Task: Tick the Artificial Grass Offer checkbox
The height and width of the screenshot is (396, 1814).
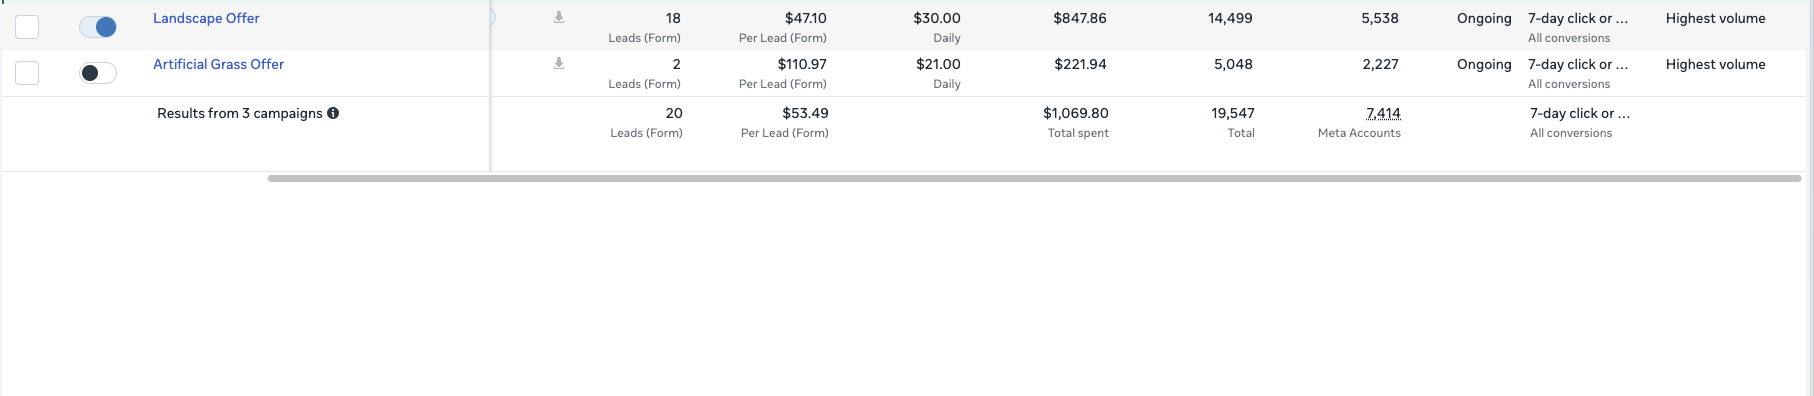Action: tap(27, 73)
